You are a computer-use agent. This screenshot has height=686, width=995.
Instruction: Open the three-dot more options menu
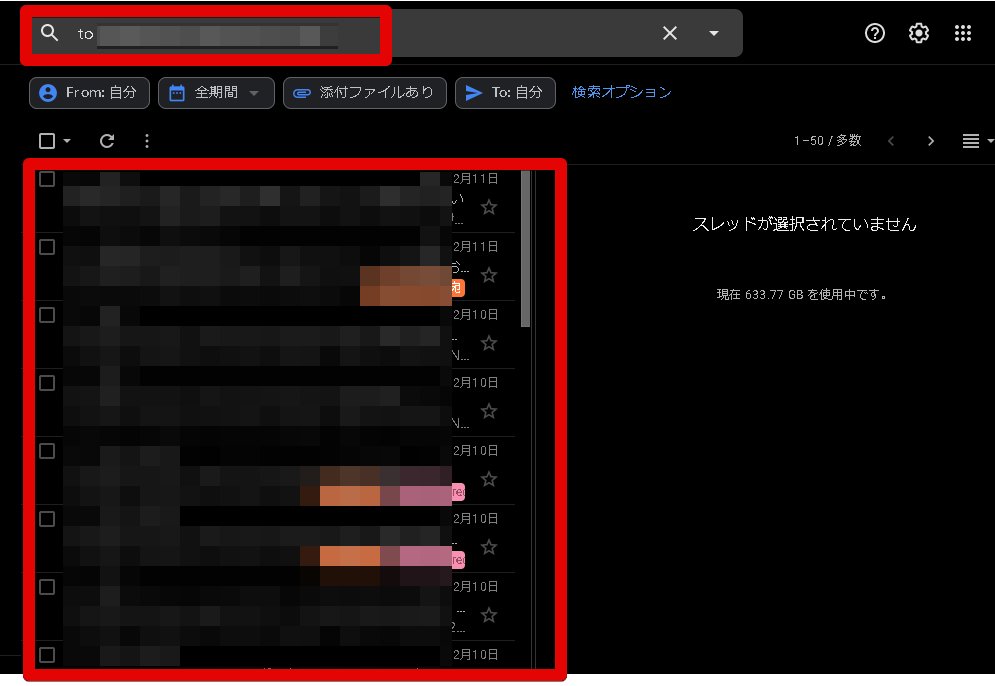[x=147, y=141]
